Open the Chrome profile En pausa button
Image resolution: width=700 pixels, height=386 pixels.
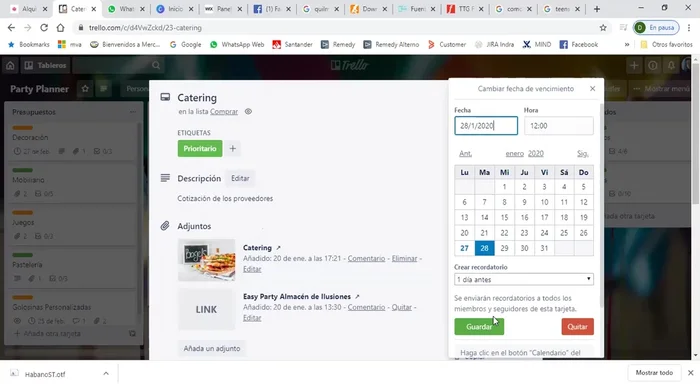(x=656, y=28)
